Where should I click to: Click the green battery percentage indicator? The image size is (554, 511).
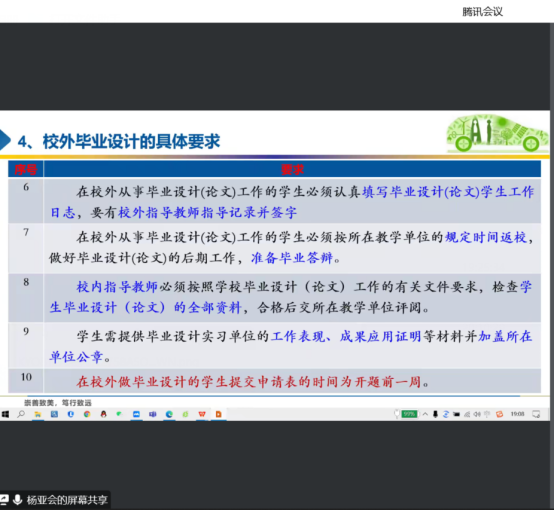pyautogui.click(x=409, y=414)
